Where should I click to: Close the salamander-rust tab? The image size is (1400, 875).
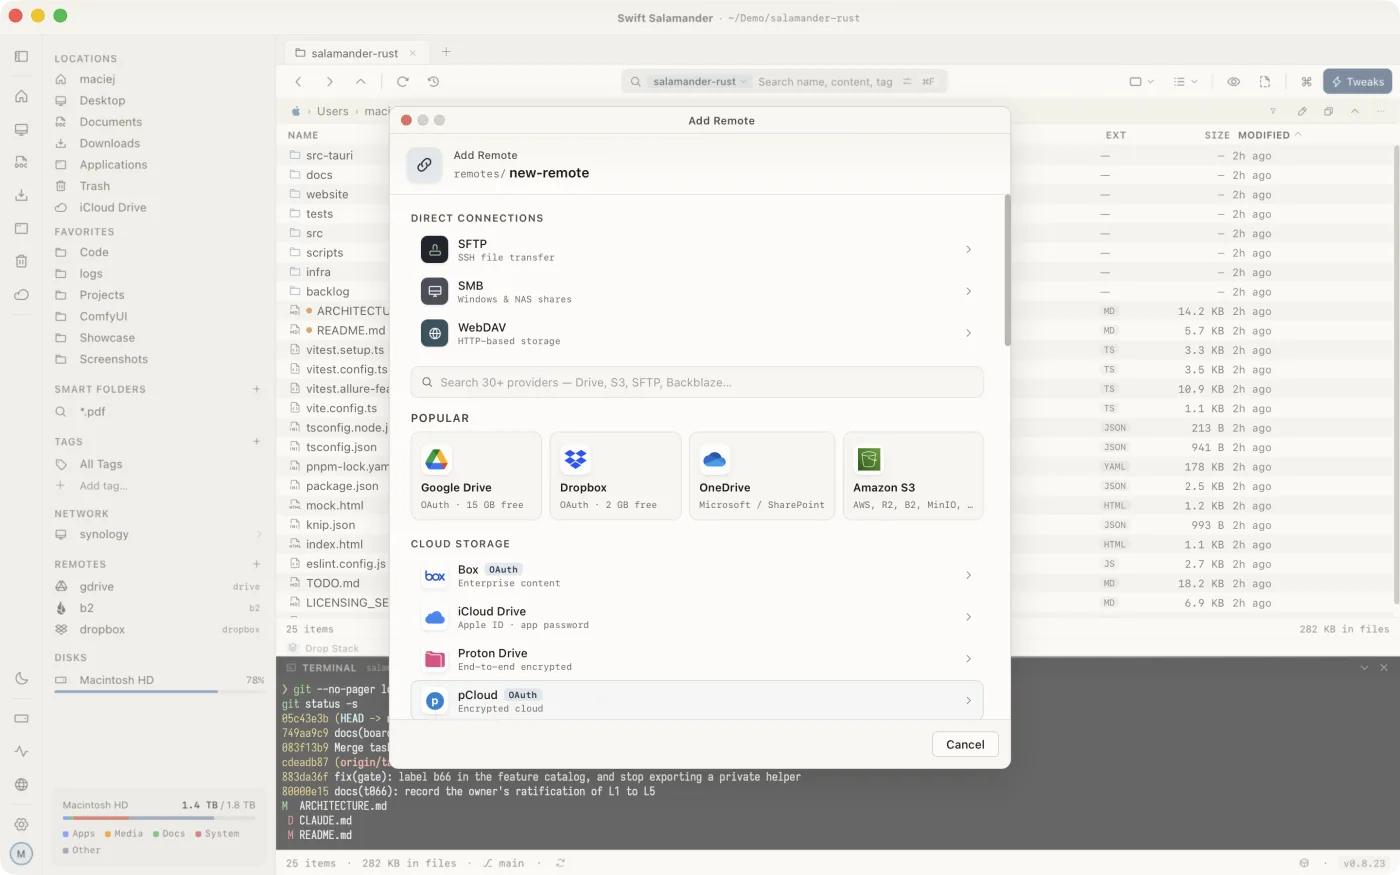coord(412,53)
